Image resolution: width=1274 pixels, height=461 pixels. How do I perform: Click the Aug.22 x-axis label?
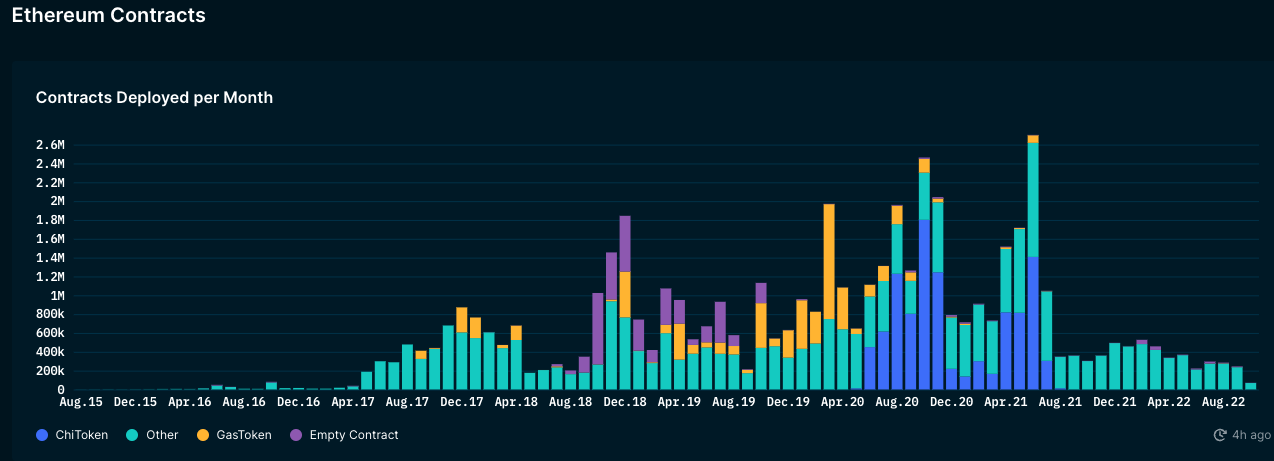point(1222,402)
